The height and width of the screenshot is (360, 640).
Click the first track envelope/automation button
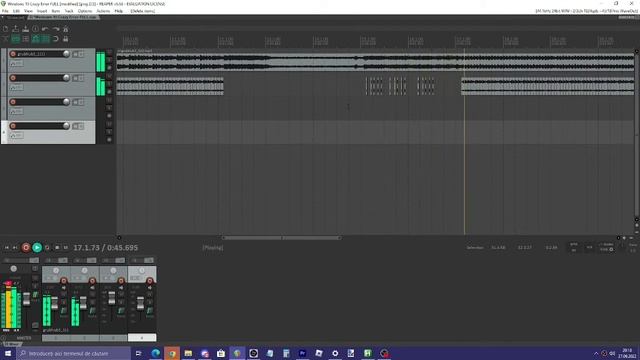(x=16, y=64)
